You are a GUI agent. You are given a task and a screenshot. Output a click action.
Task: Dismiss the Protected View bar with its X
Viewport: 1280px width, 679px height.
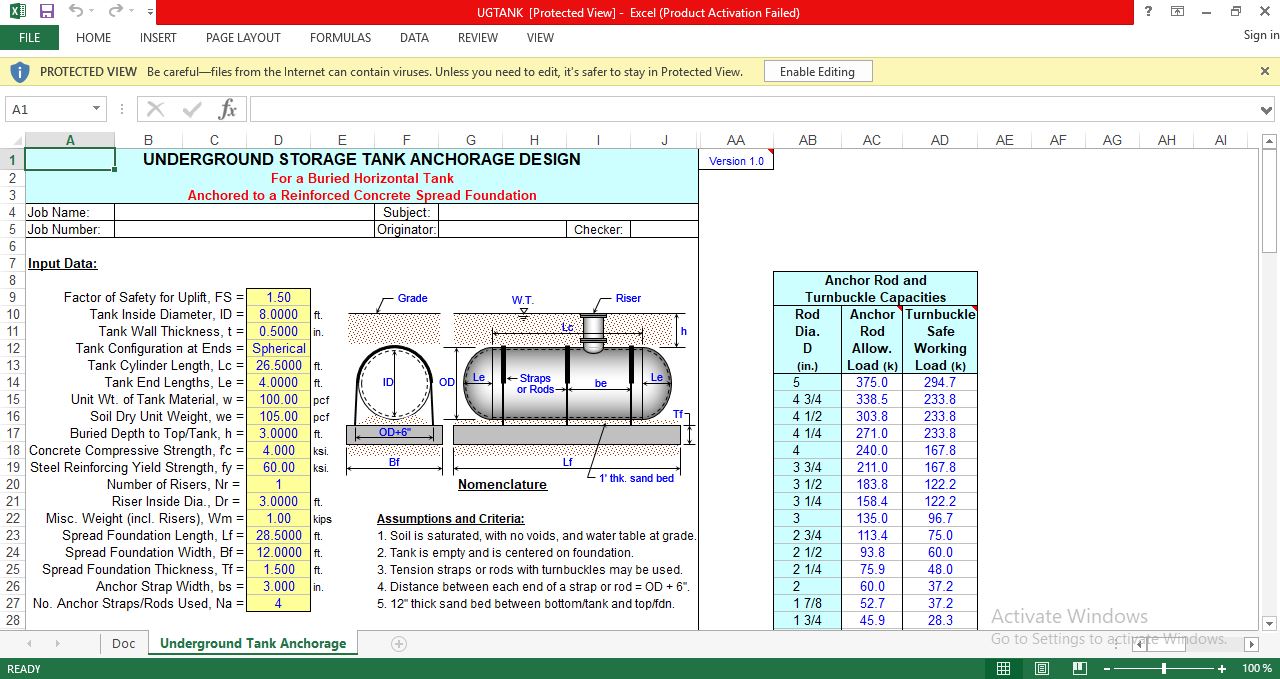[x=1264, y=71]
